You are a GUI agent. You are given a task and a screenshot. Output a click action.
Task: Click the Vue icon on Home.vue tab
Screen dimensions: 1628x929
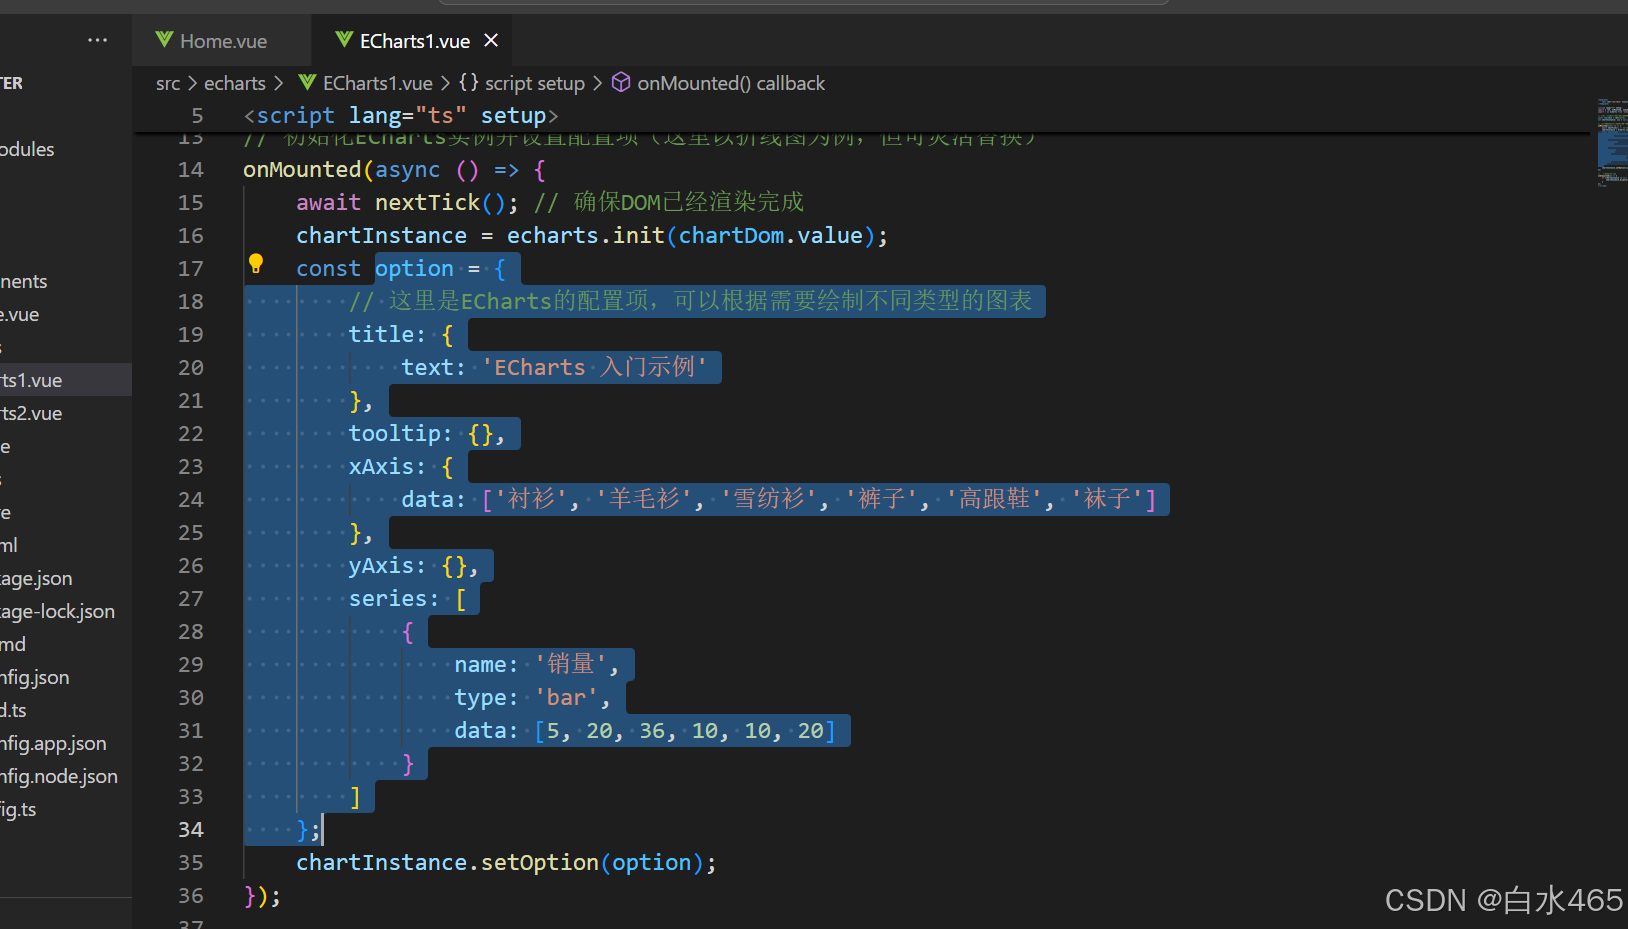pos(164,40)
